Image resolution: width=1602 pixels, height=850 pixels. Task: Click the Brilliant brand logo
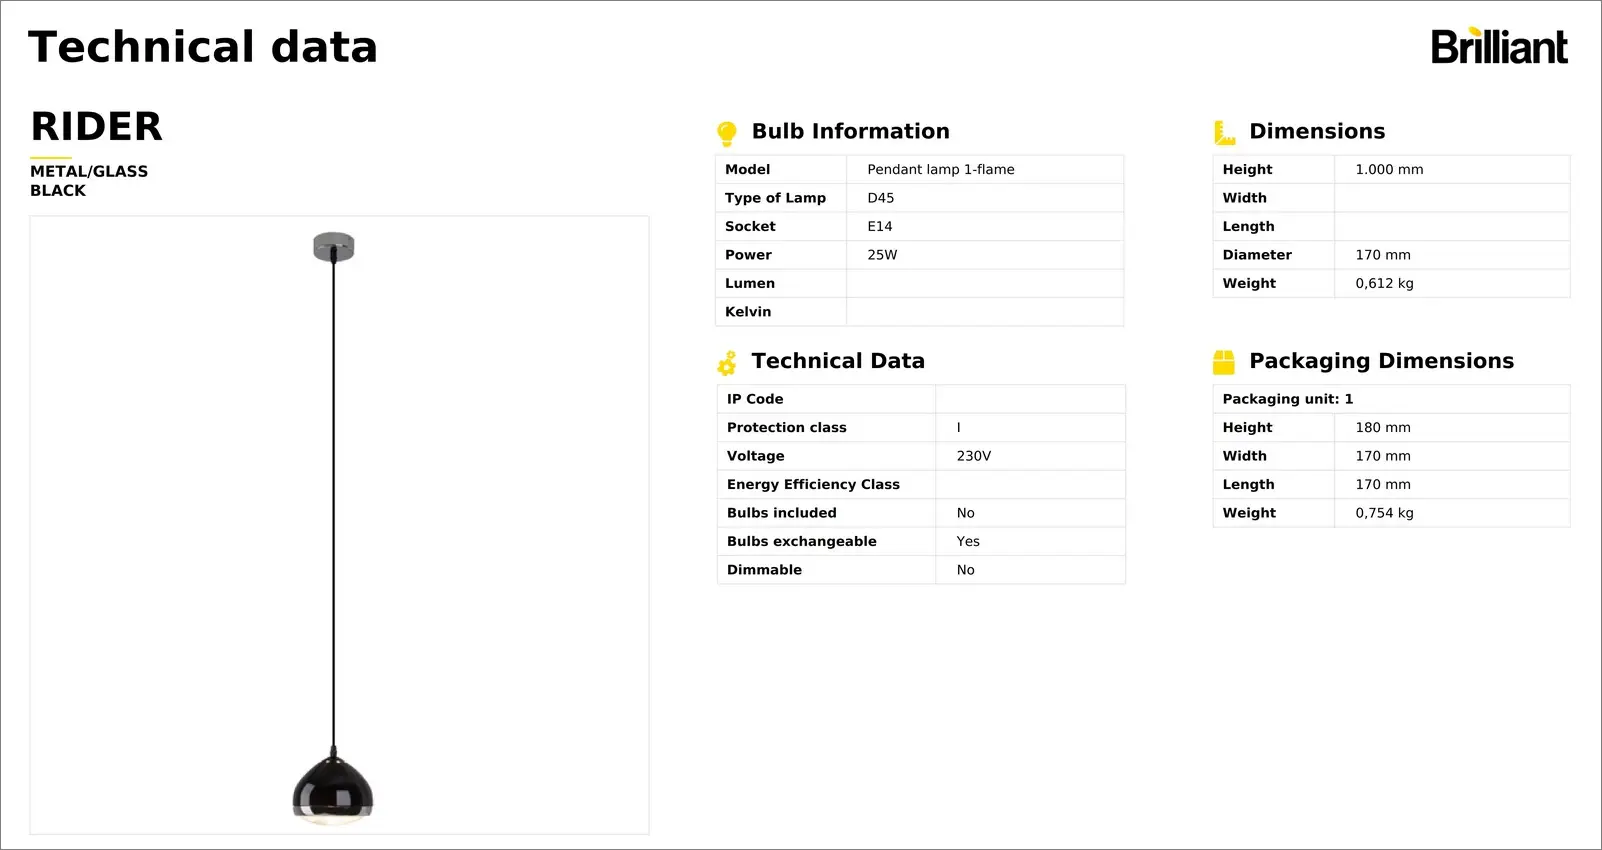pos(1498,47)
